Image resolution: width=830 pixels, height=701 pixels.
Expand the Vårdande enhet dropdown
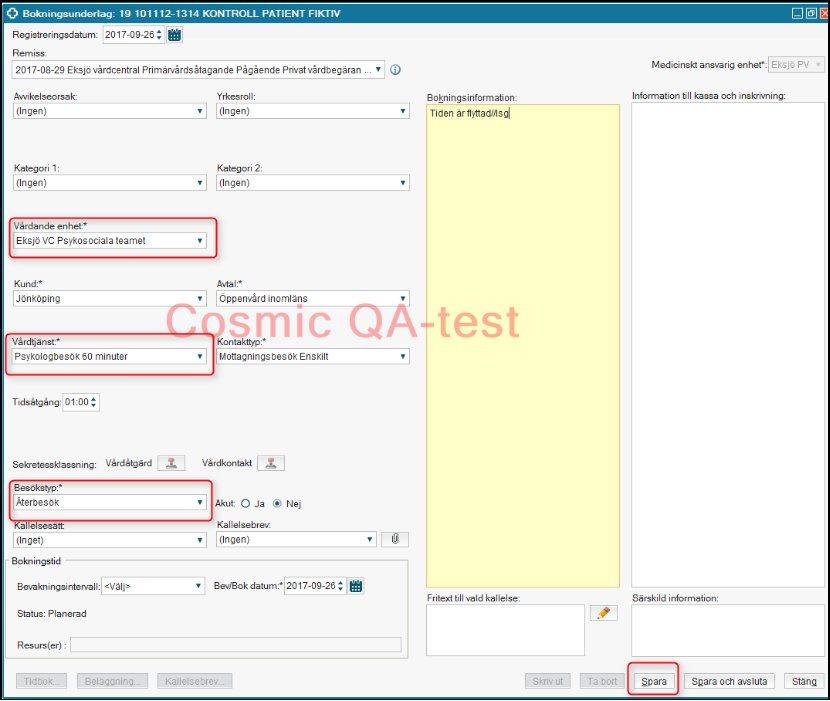(200, 241)
